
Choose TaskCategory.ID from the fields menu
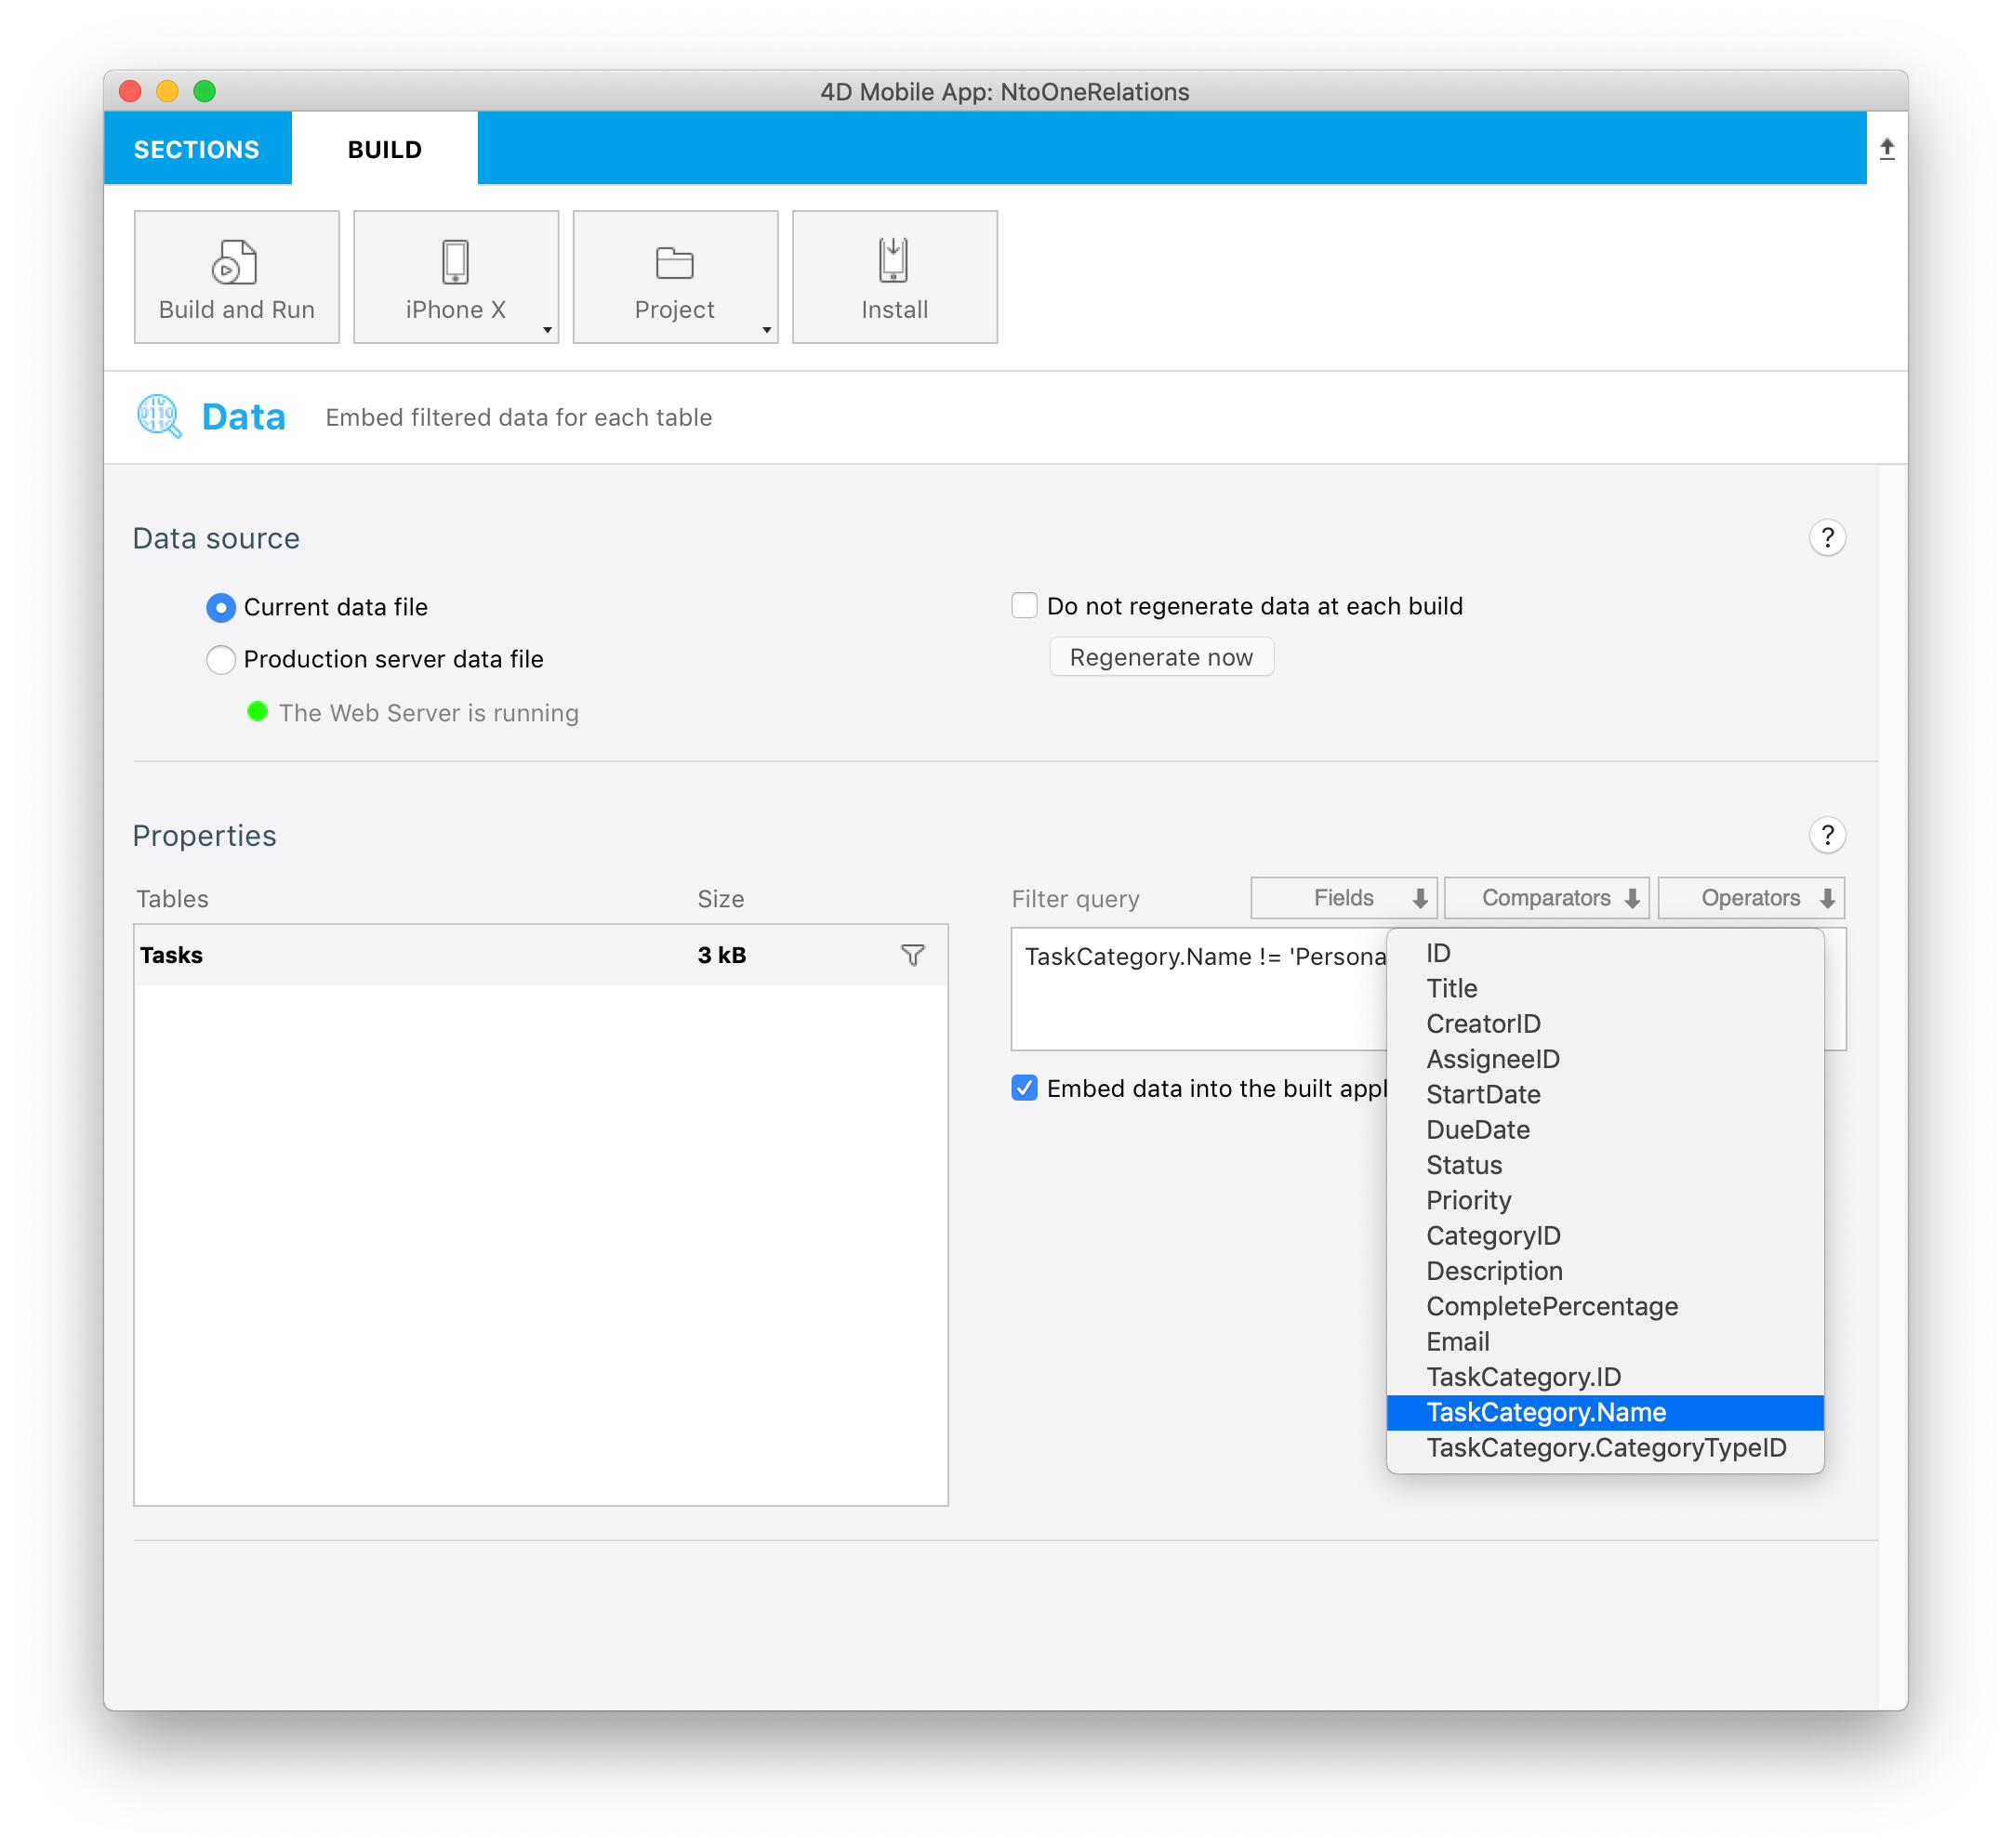(1605, 1377)
